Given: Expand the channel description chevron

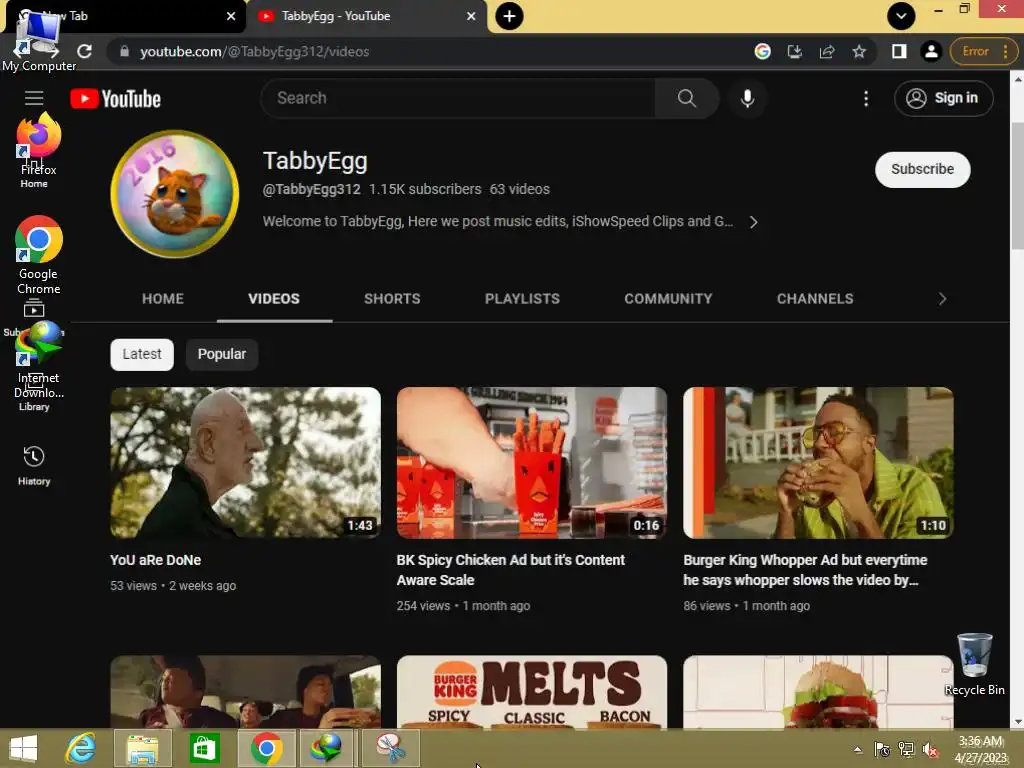Looking at the screenshot, I should point(754,222).
